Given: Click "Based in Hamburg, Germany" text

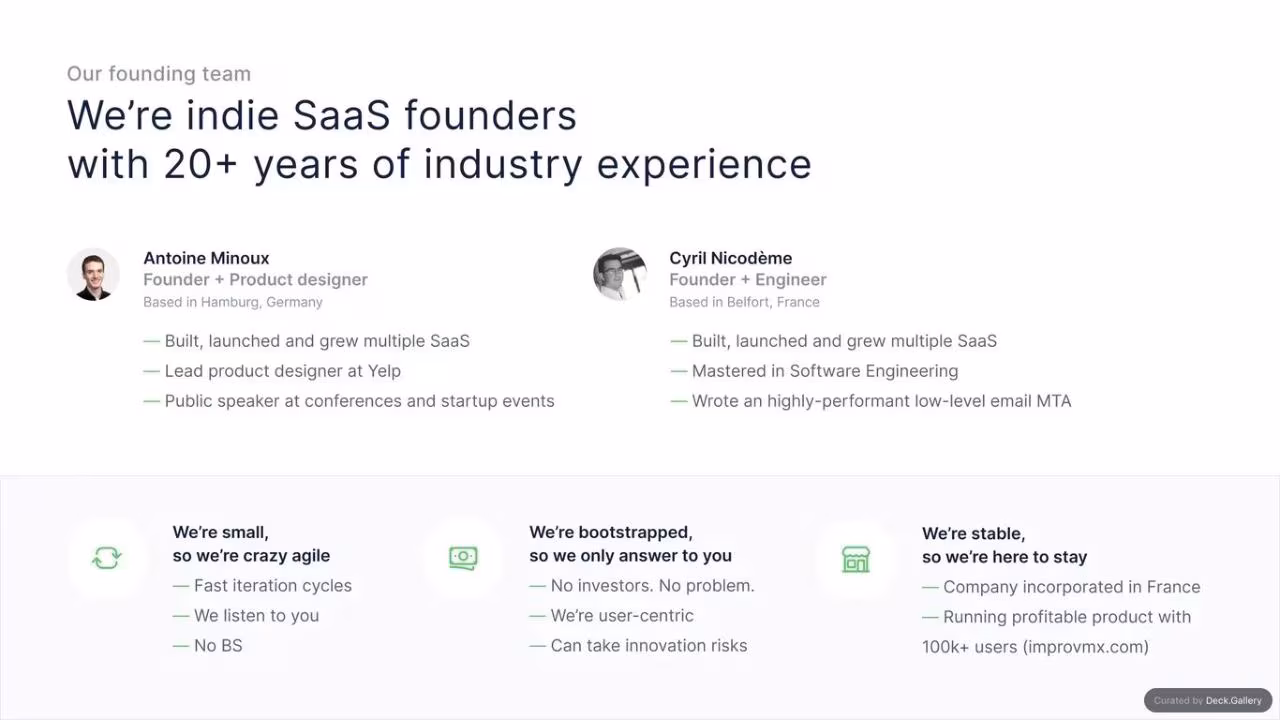Looking at the screenshot, I should tap(233, 302).
